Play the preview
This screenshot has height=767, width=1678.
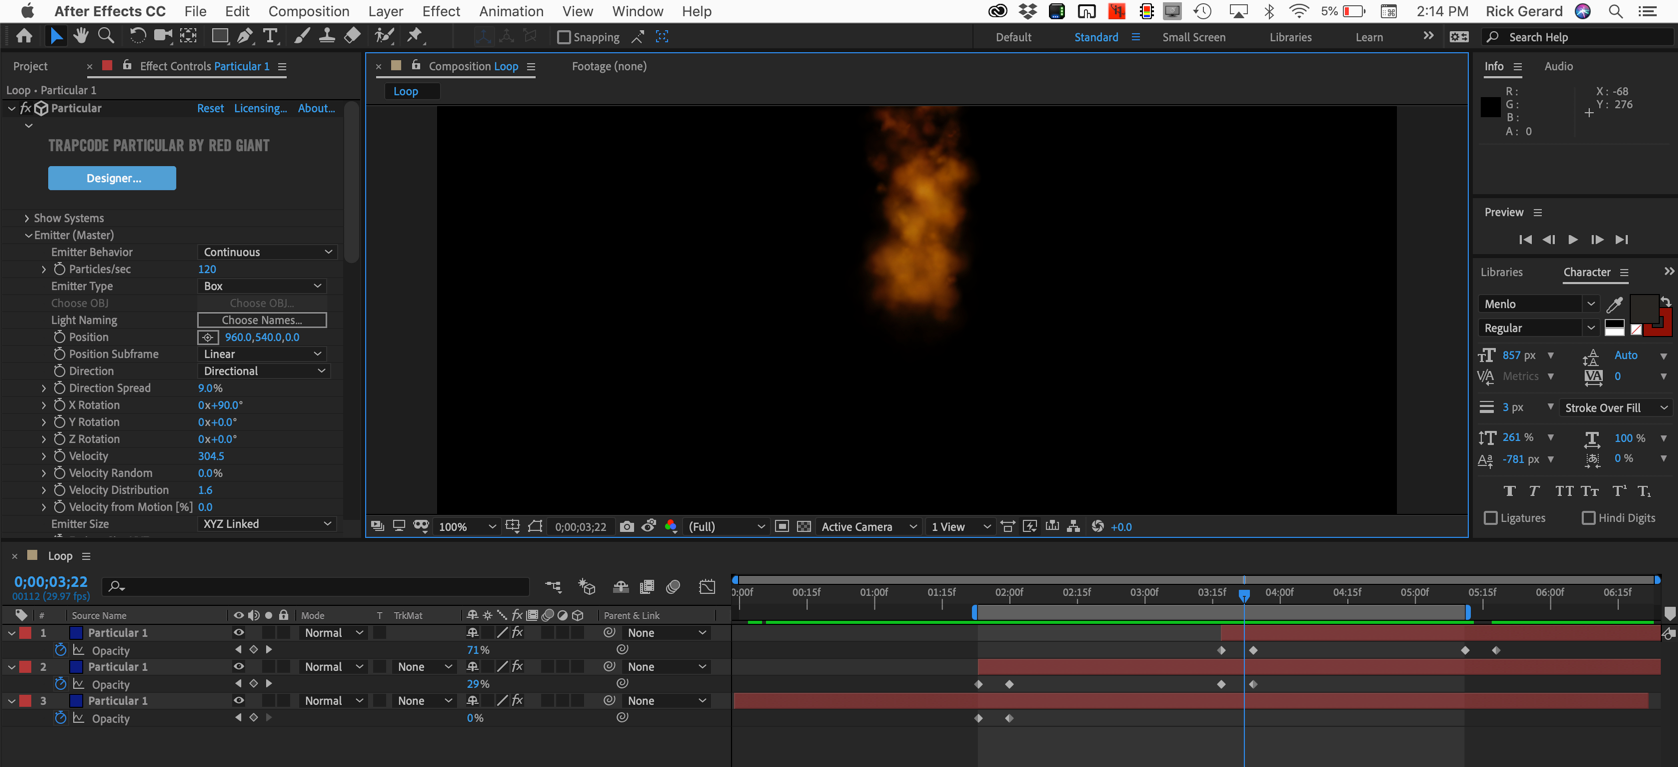(1573, 240)
